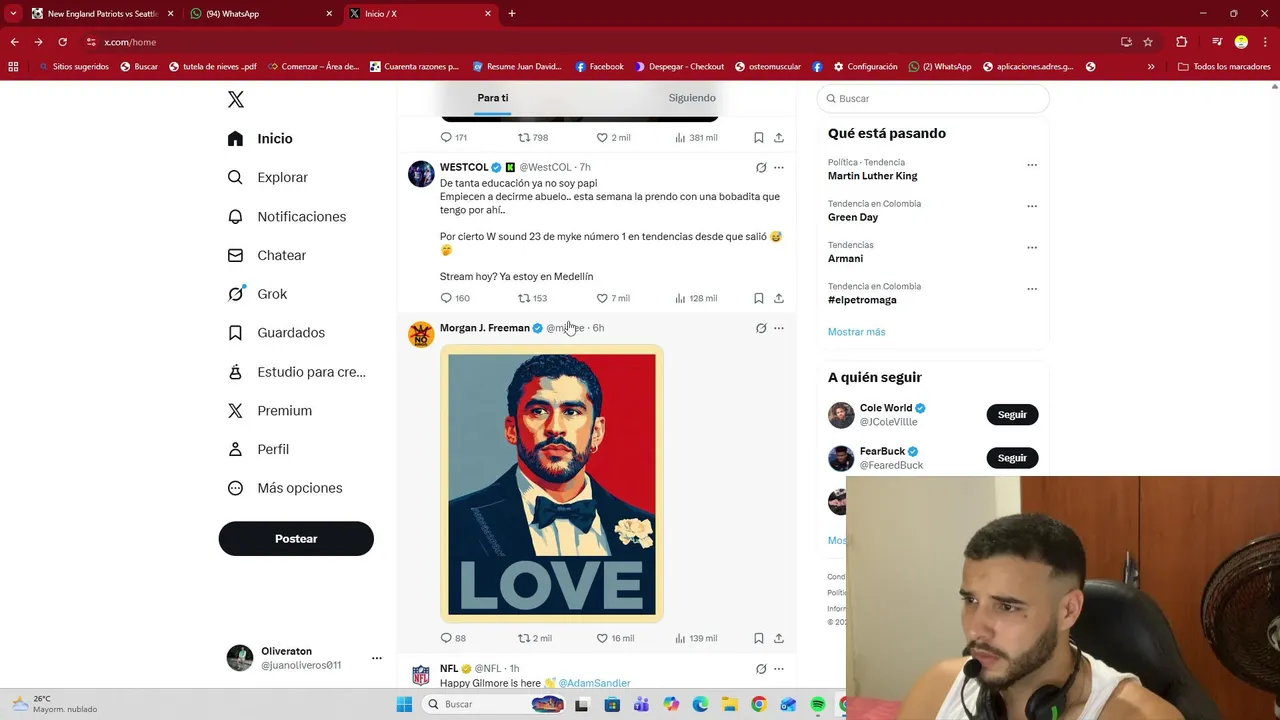Open the LOVE poster image
This screenshot has width=1280, height=720.
[x=552, y=484]
